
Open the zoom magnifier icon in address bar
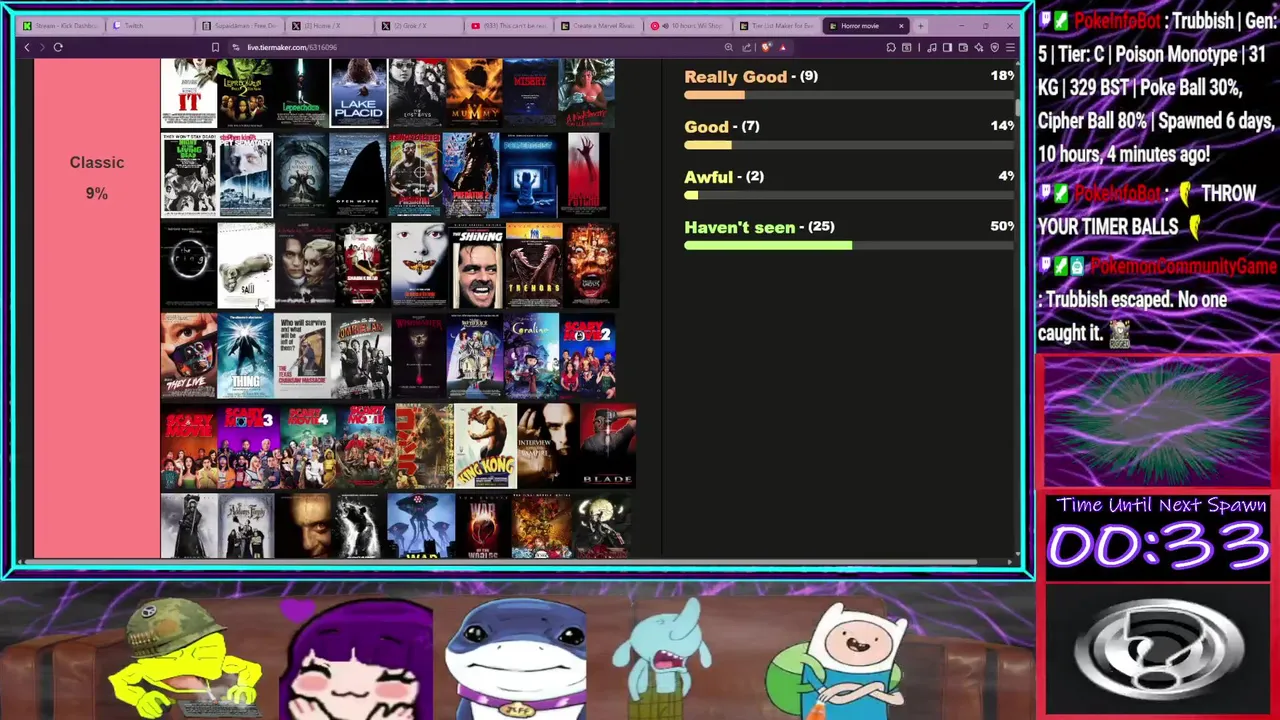click(728, 47)
